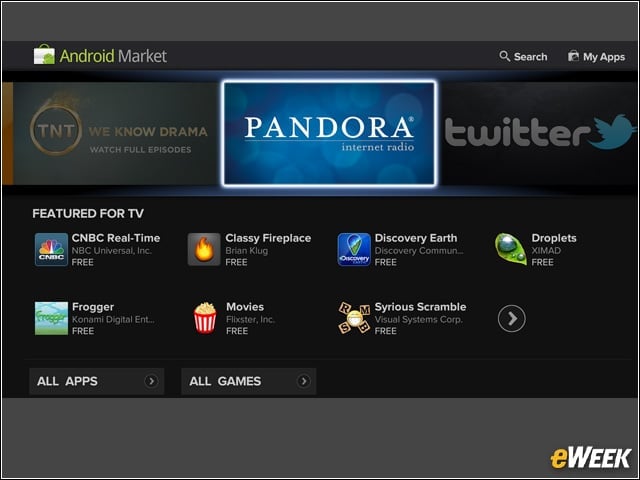Click FREE price under Classy Fireplace

pyautogui.click(x=236, y=262)
